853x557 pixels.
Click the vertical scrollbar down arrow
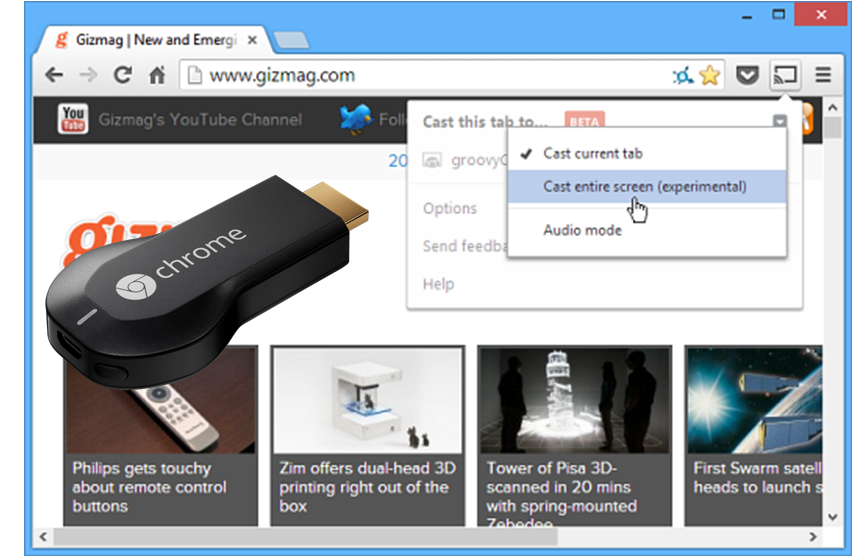(833, 517)
